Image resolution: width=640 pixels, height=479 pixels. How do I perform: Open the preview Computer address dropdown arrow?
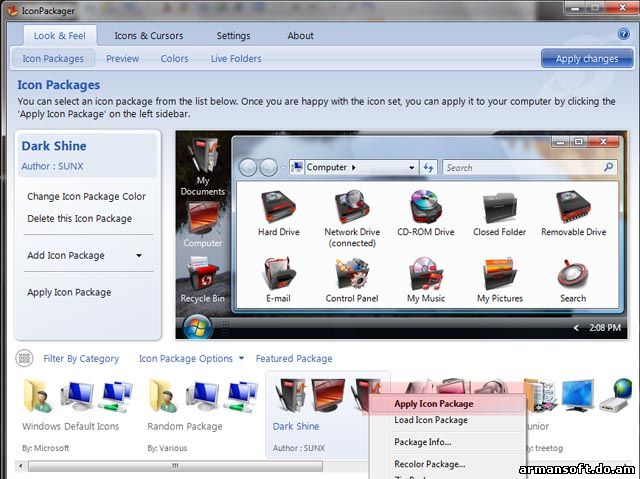(411, 167)
